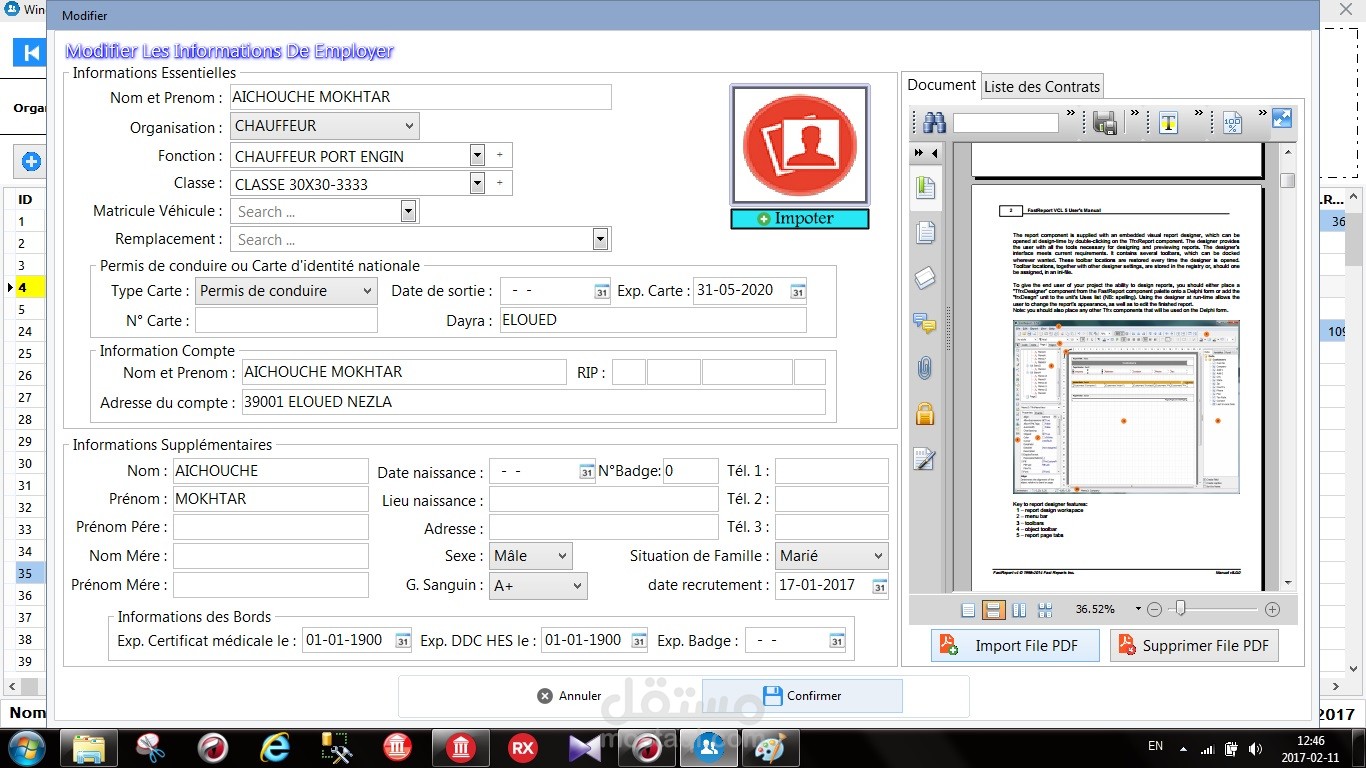
Task: Open calendar for Exp. DDC HES
Action: click(638, 641)
